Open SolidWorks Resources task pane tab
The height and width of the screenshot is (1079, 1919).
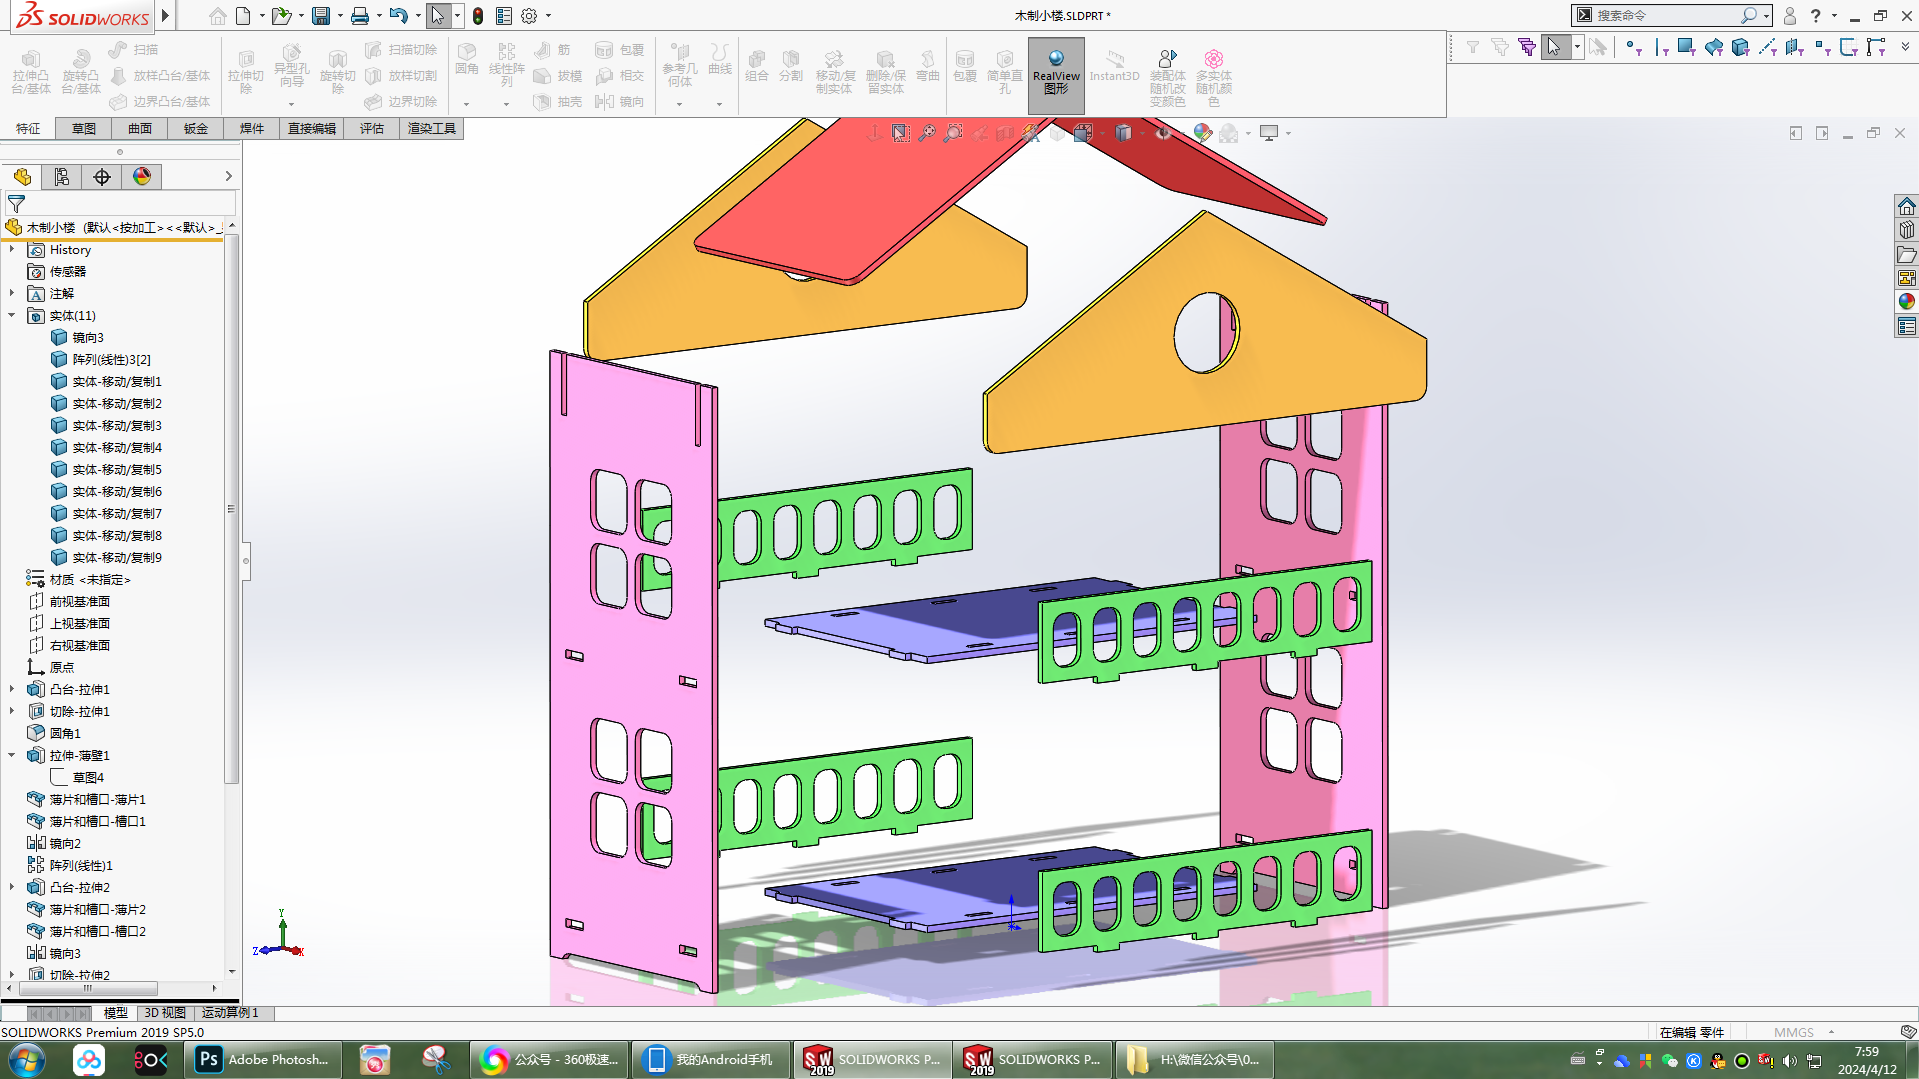tap(1907, 206)
